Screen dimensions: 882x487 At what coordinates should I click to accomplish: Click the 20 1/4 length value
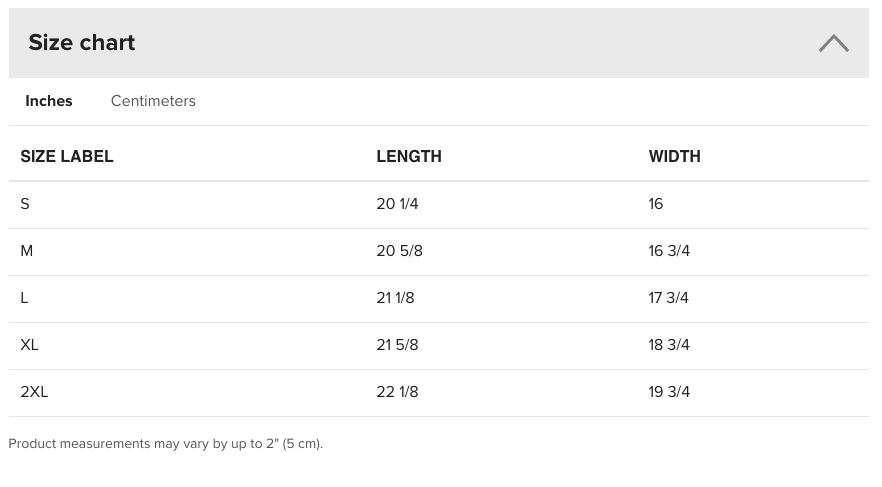click(x=397, y=204)
